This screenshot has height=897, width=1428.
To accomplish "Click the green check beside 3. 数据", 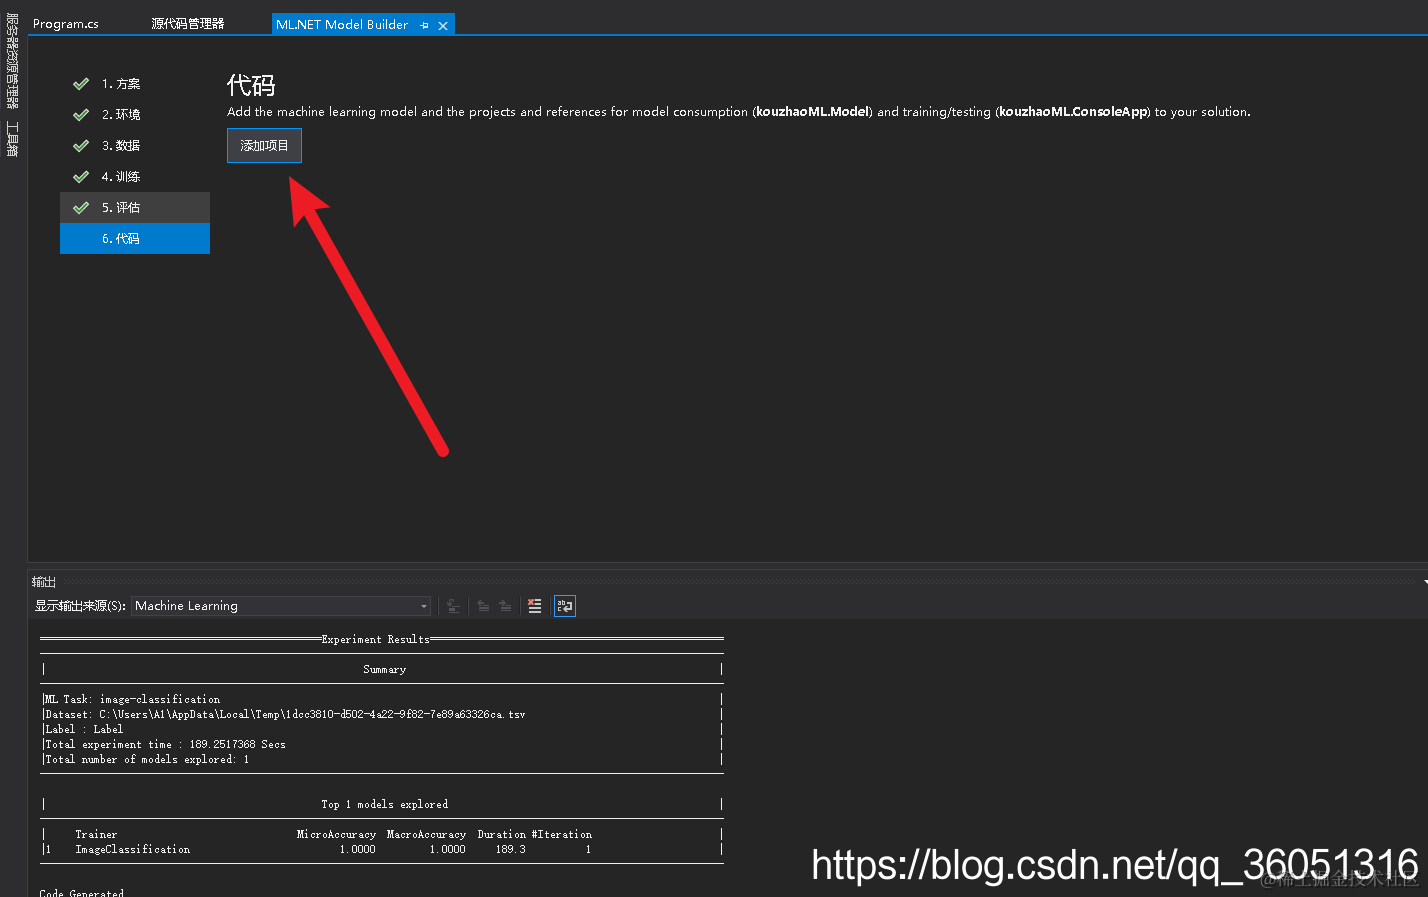I will 81,146.
